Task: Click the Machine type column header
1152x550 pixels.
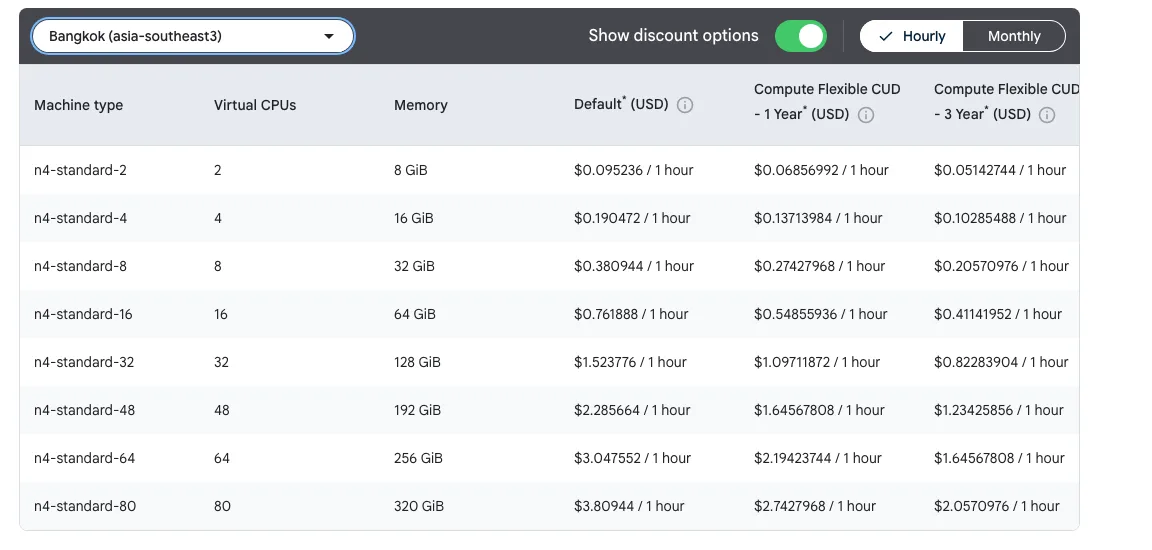Action: (x=79, y=105)
